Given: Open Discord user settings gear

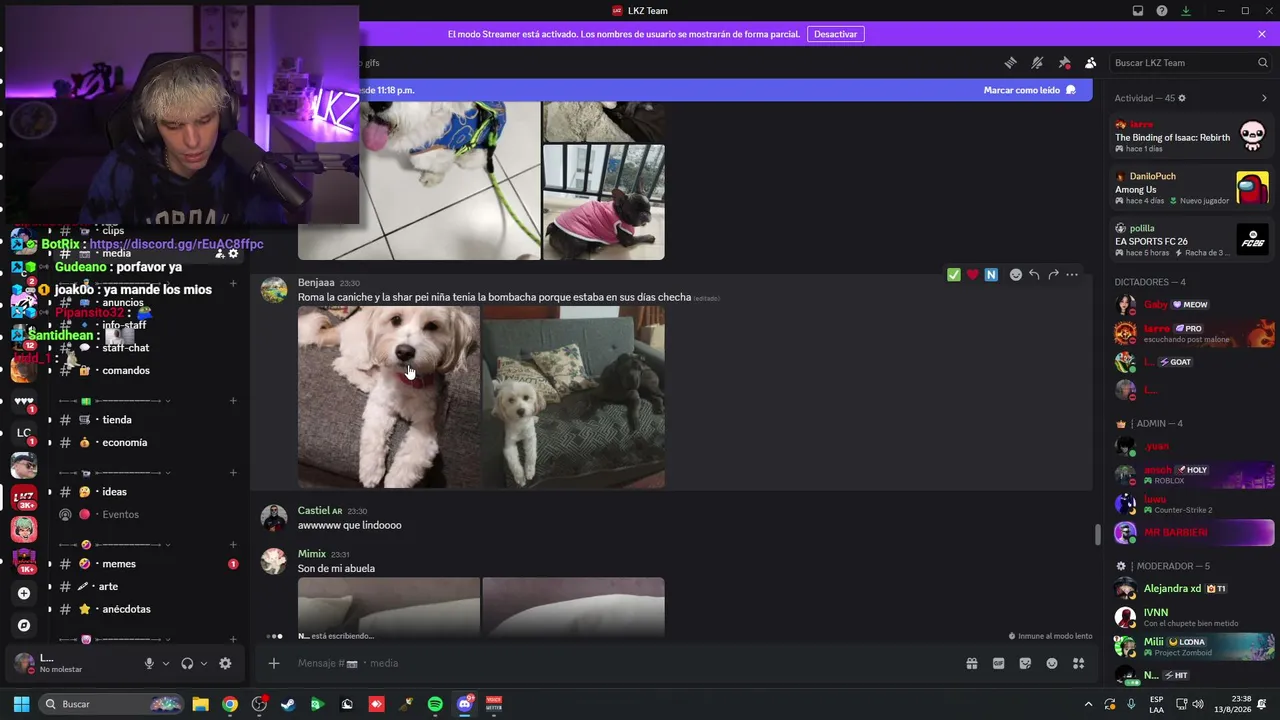Looking at the screenshot, I should click(225, 663).
